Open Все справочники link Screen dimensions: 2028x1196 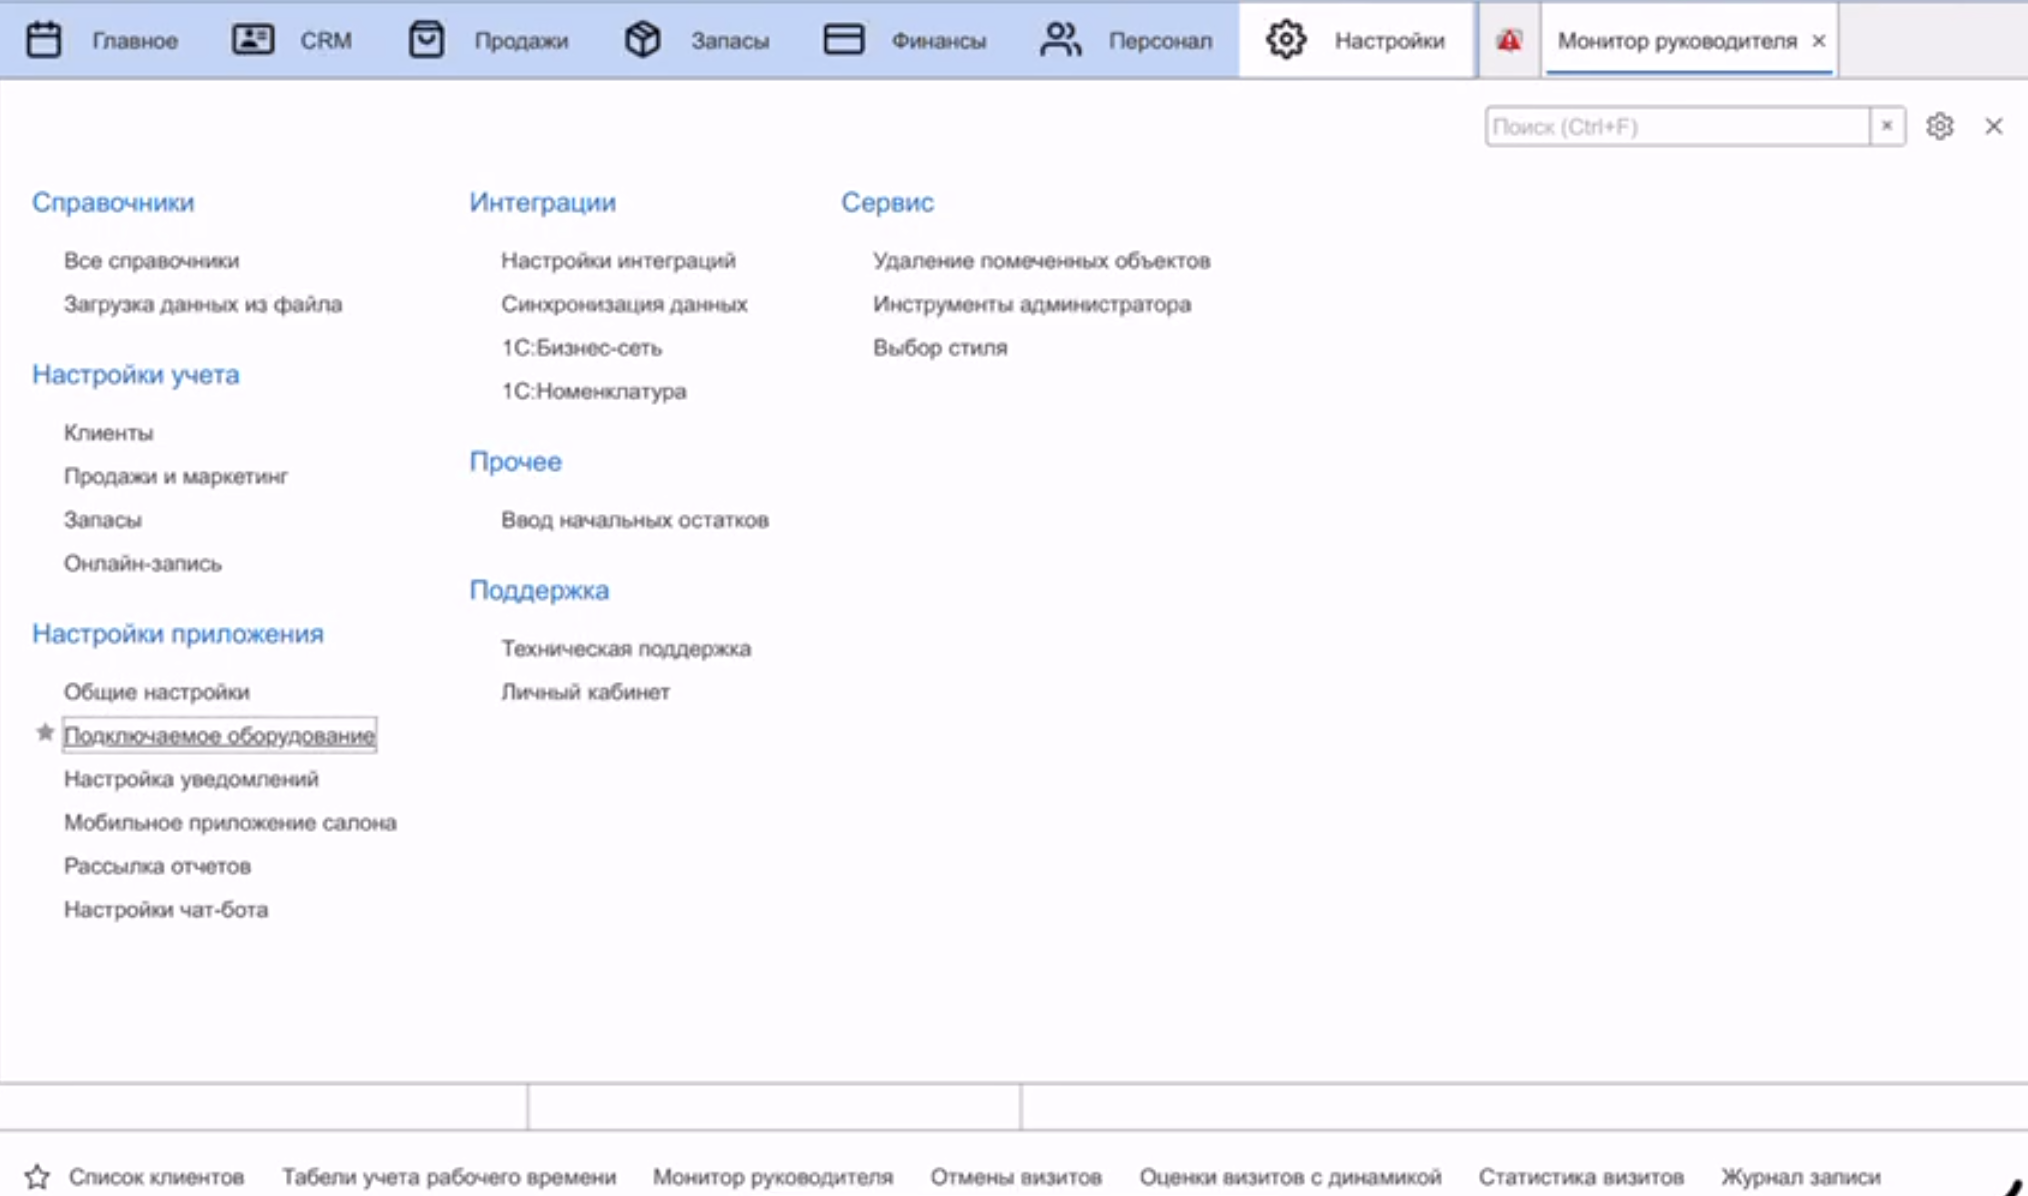pyautogui.click(x=151, y=261)
